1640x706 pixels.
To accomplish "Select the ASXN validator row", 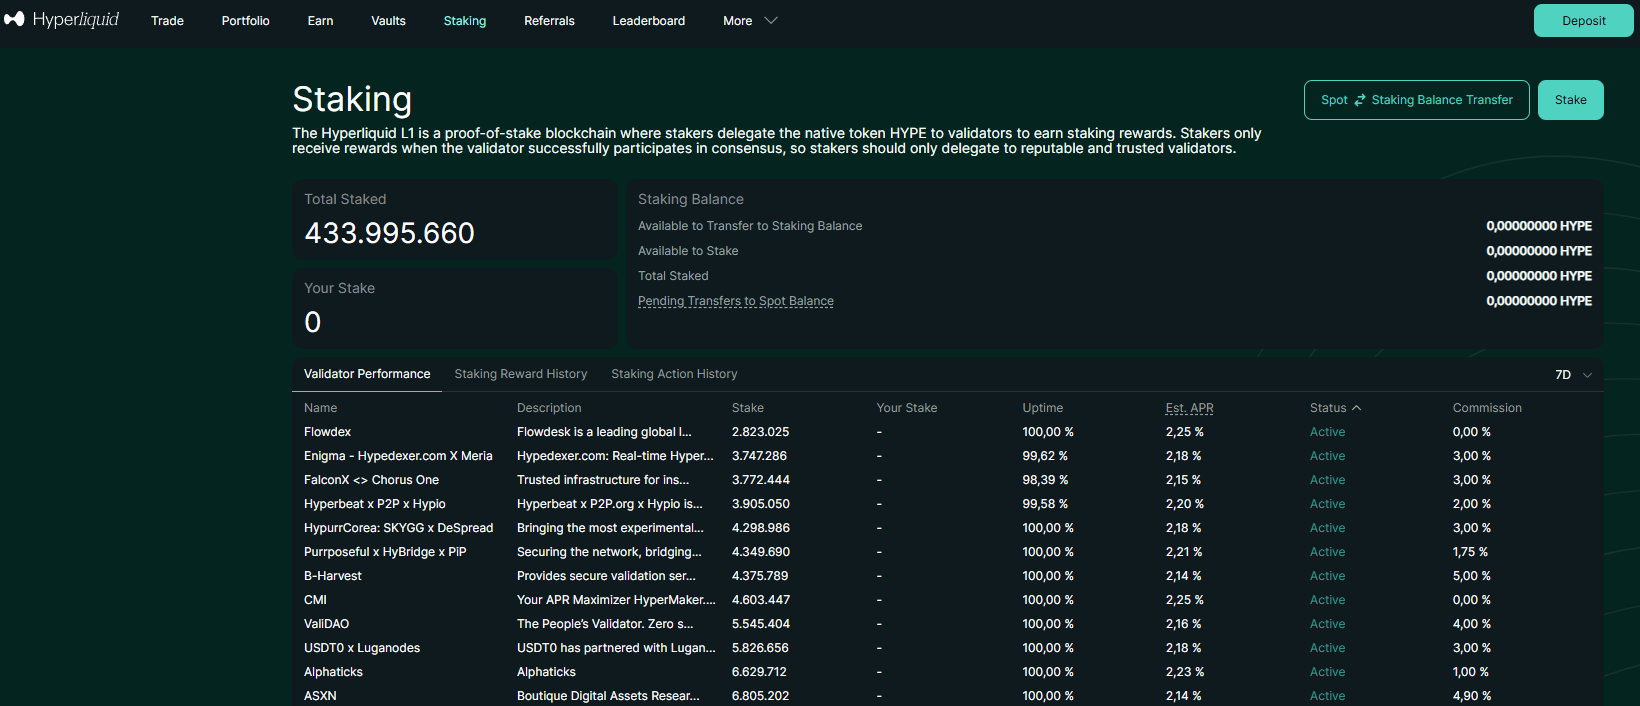I will pyautogui.click(x=947, y=696).
